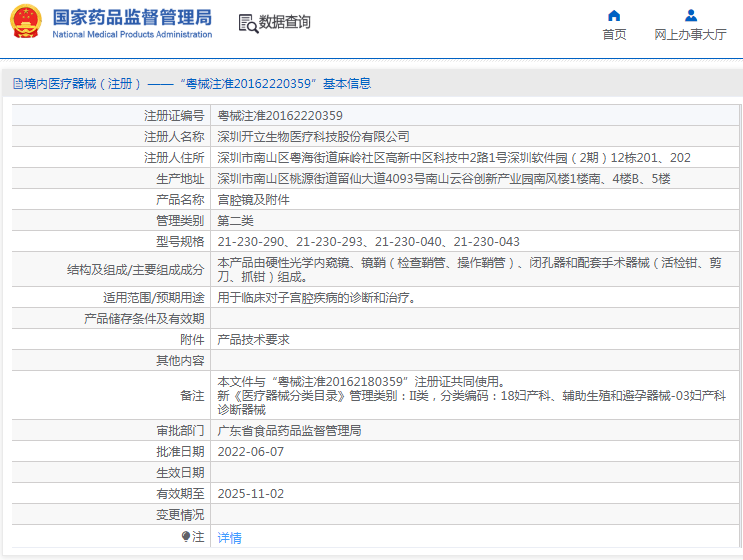The image size is (743, 560).
Task: Click the 型号规格 value 21-230-290 row
Action: pos(368,242)
